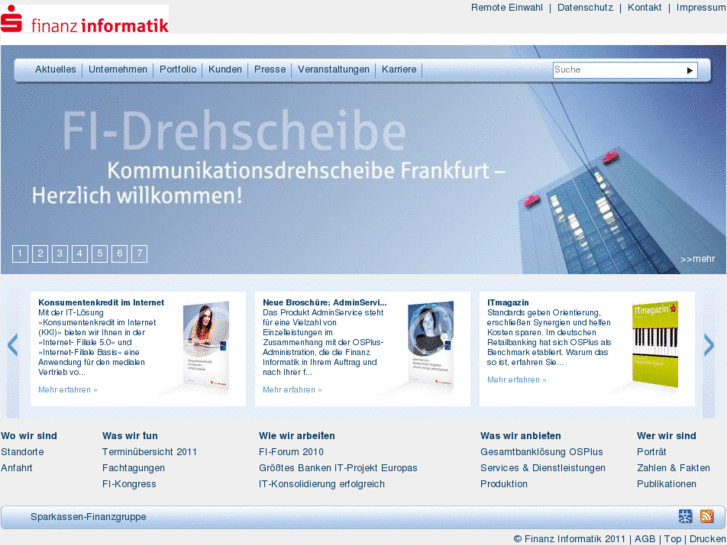This screenshot has width=727, height=545.
Task: Open AGB footer link
Action: [645, 539]
